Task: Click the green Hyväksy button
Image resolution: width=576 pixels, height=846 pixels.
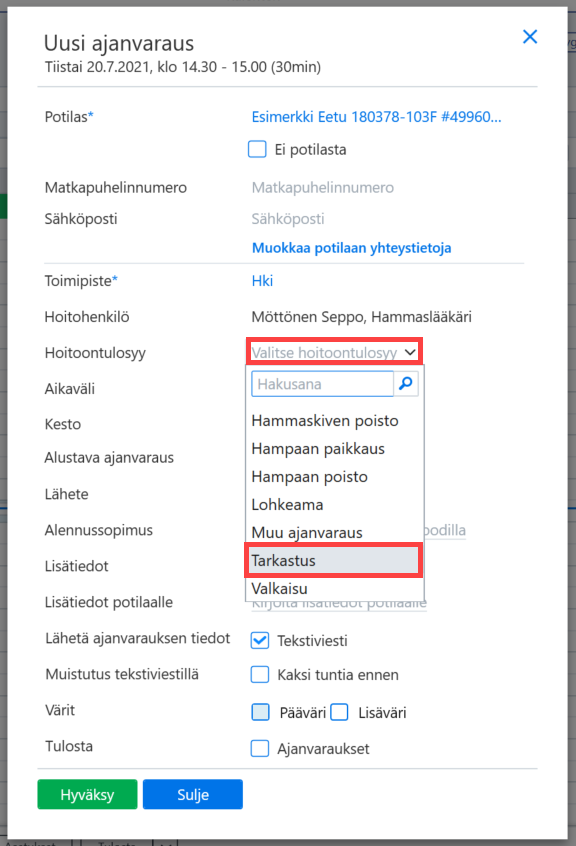Action: [x=87, y=794]
